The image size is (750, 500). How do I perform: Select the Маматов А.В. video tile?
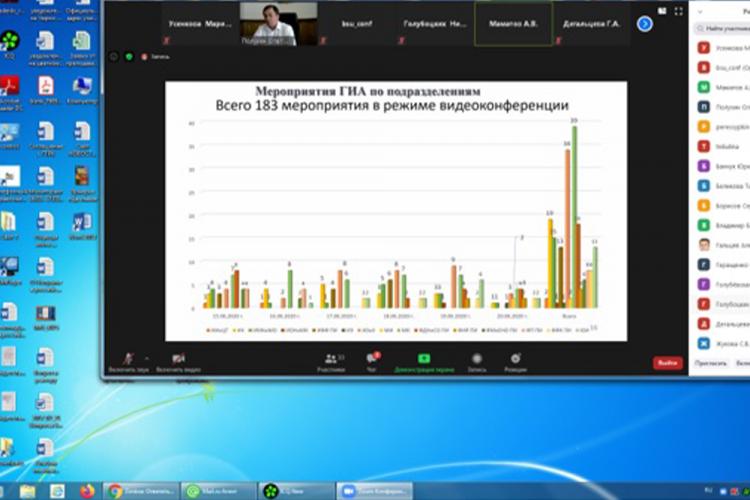coord(513,22)
